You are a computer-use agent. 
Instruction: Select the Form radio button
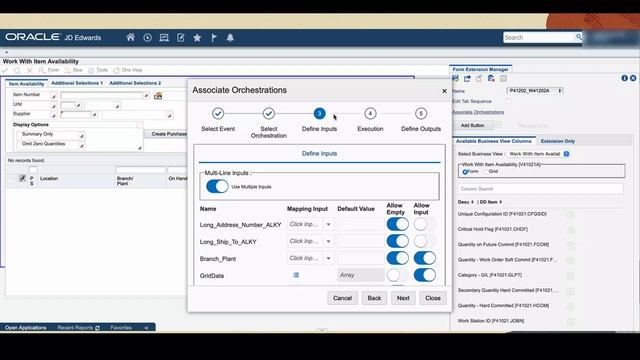coord(465,172)
